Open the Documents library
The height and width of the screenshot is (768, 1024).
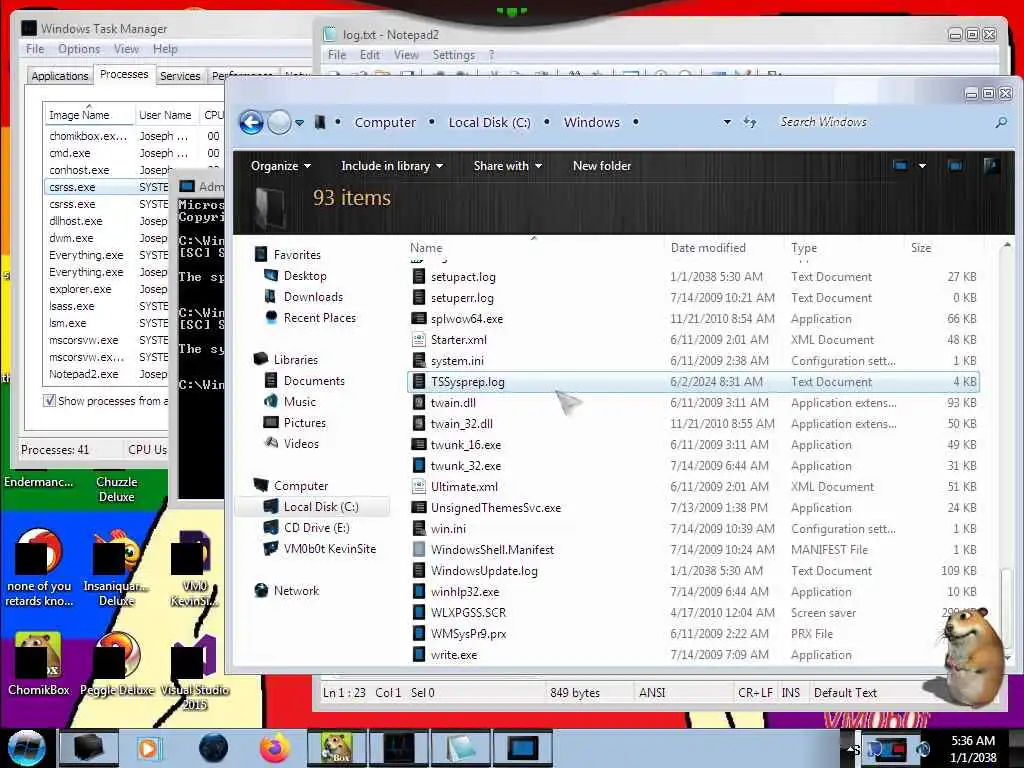point(313,381)
